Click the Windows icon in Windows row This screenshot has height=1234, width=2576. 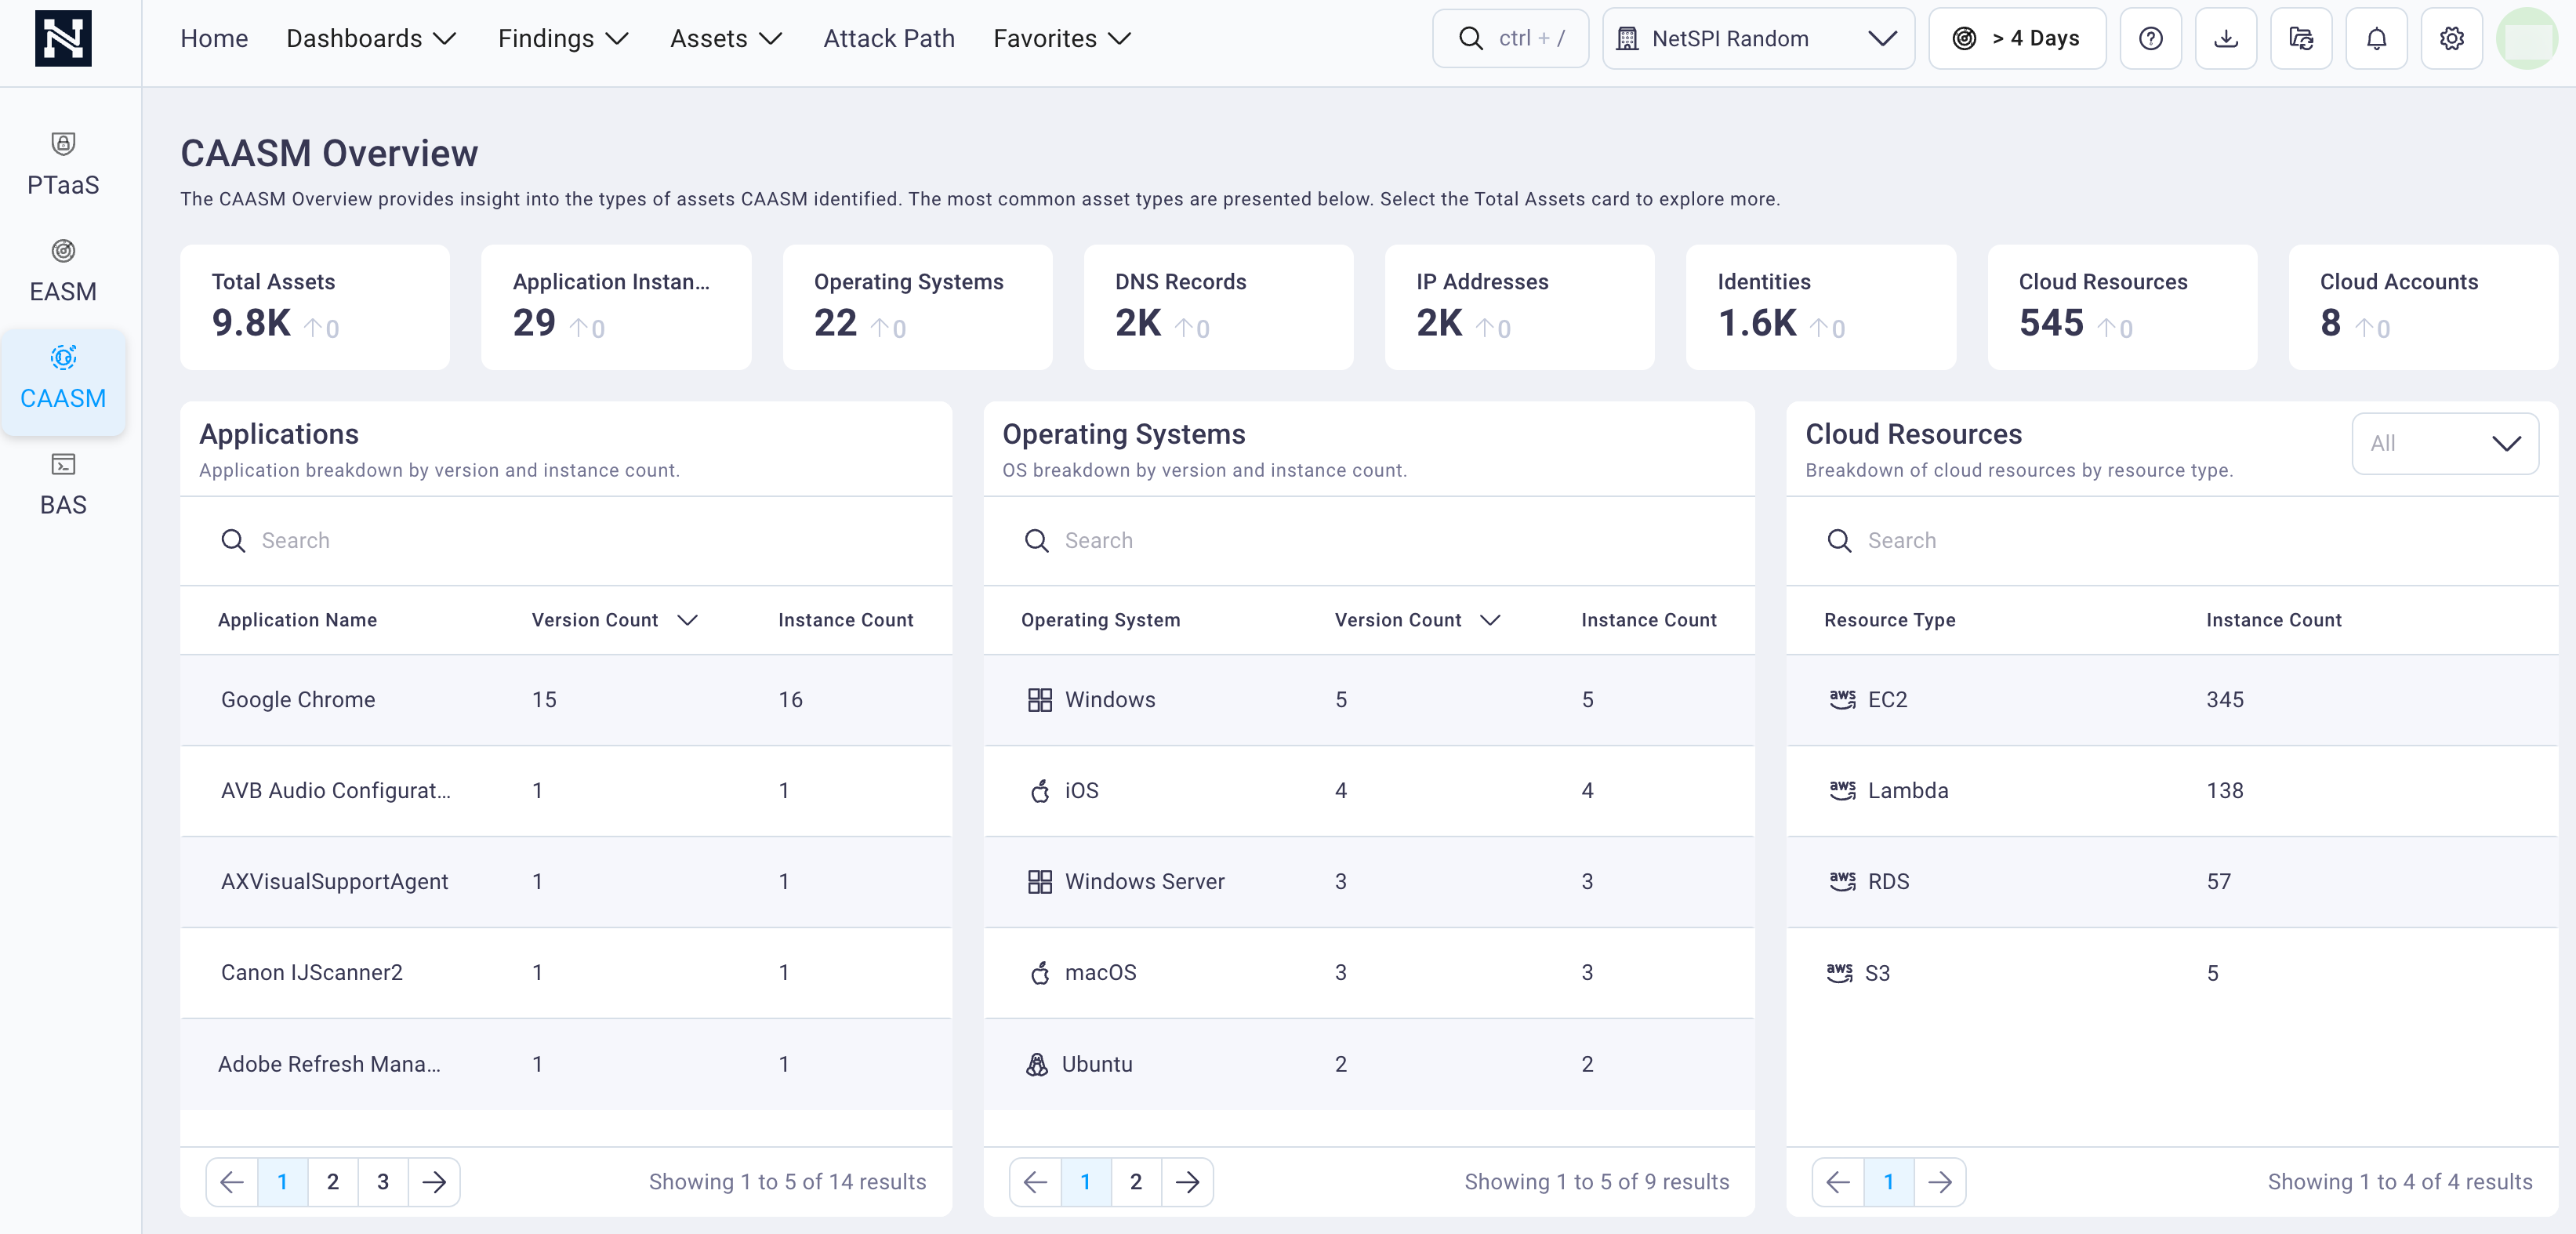1040,699
